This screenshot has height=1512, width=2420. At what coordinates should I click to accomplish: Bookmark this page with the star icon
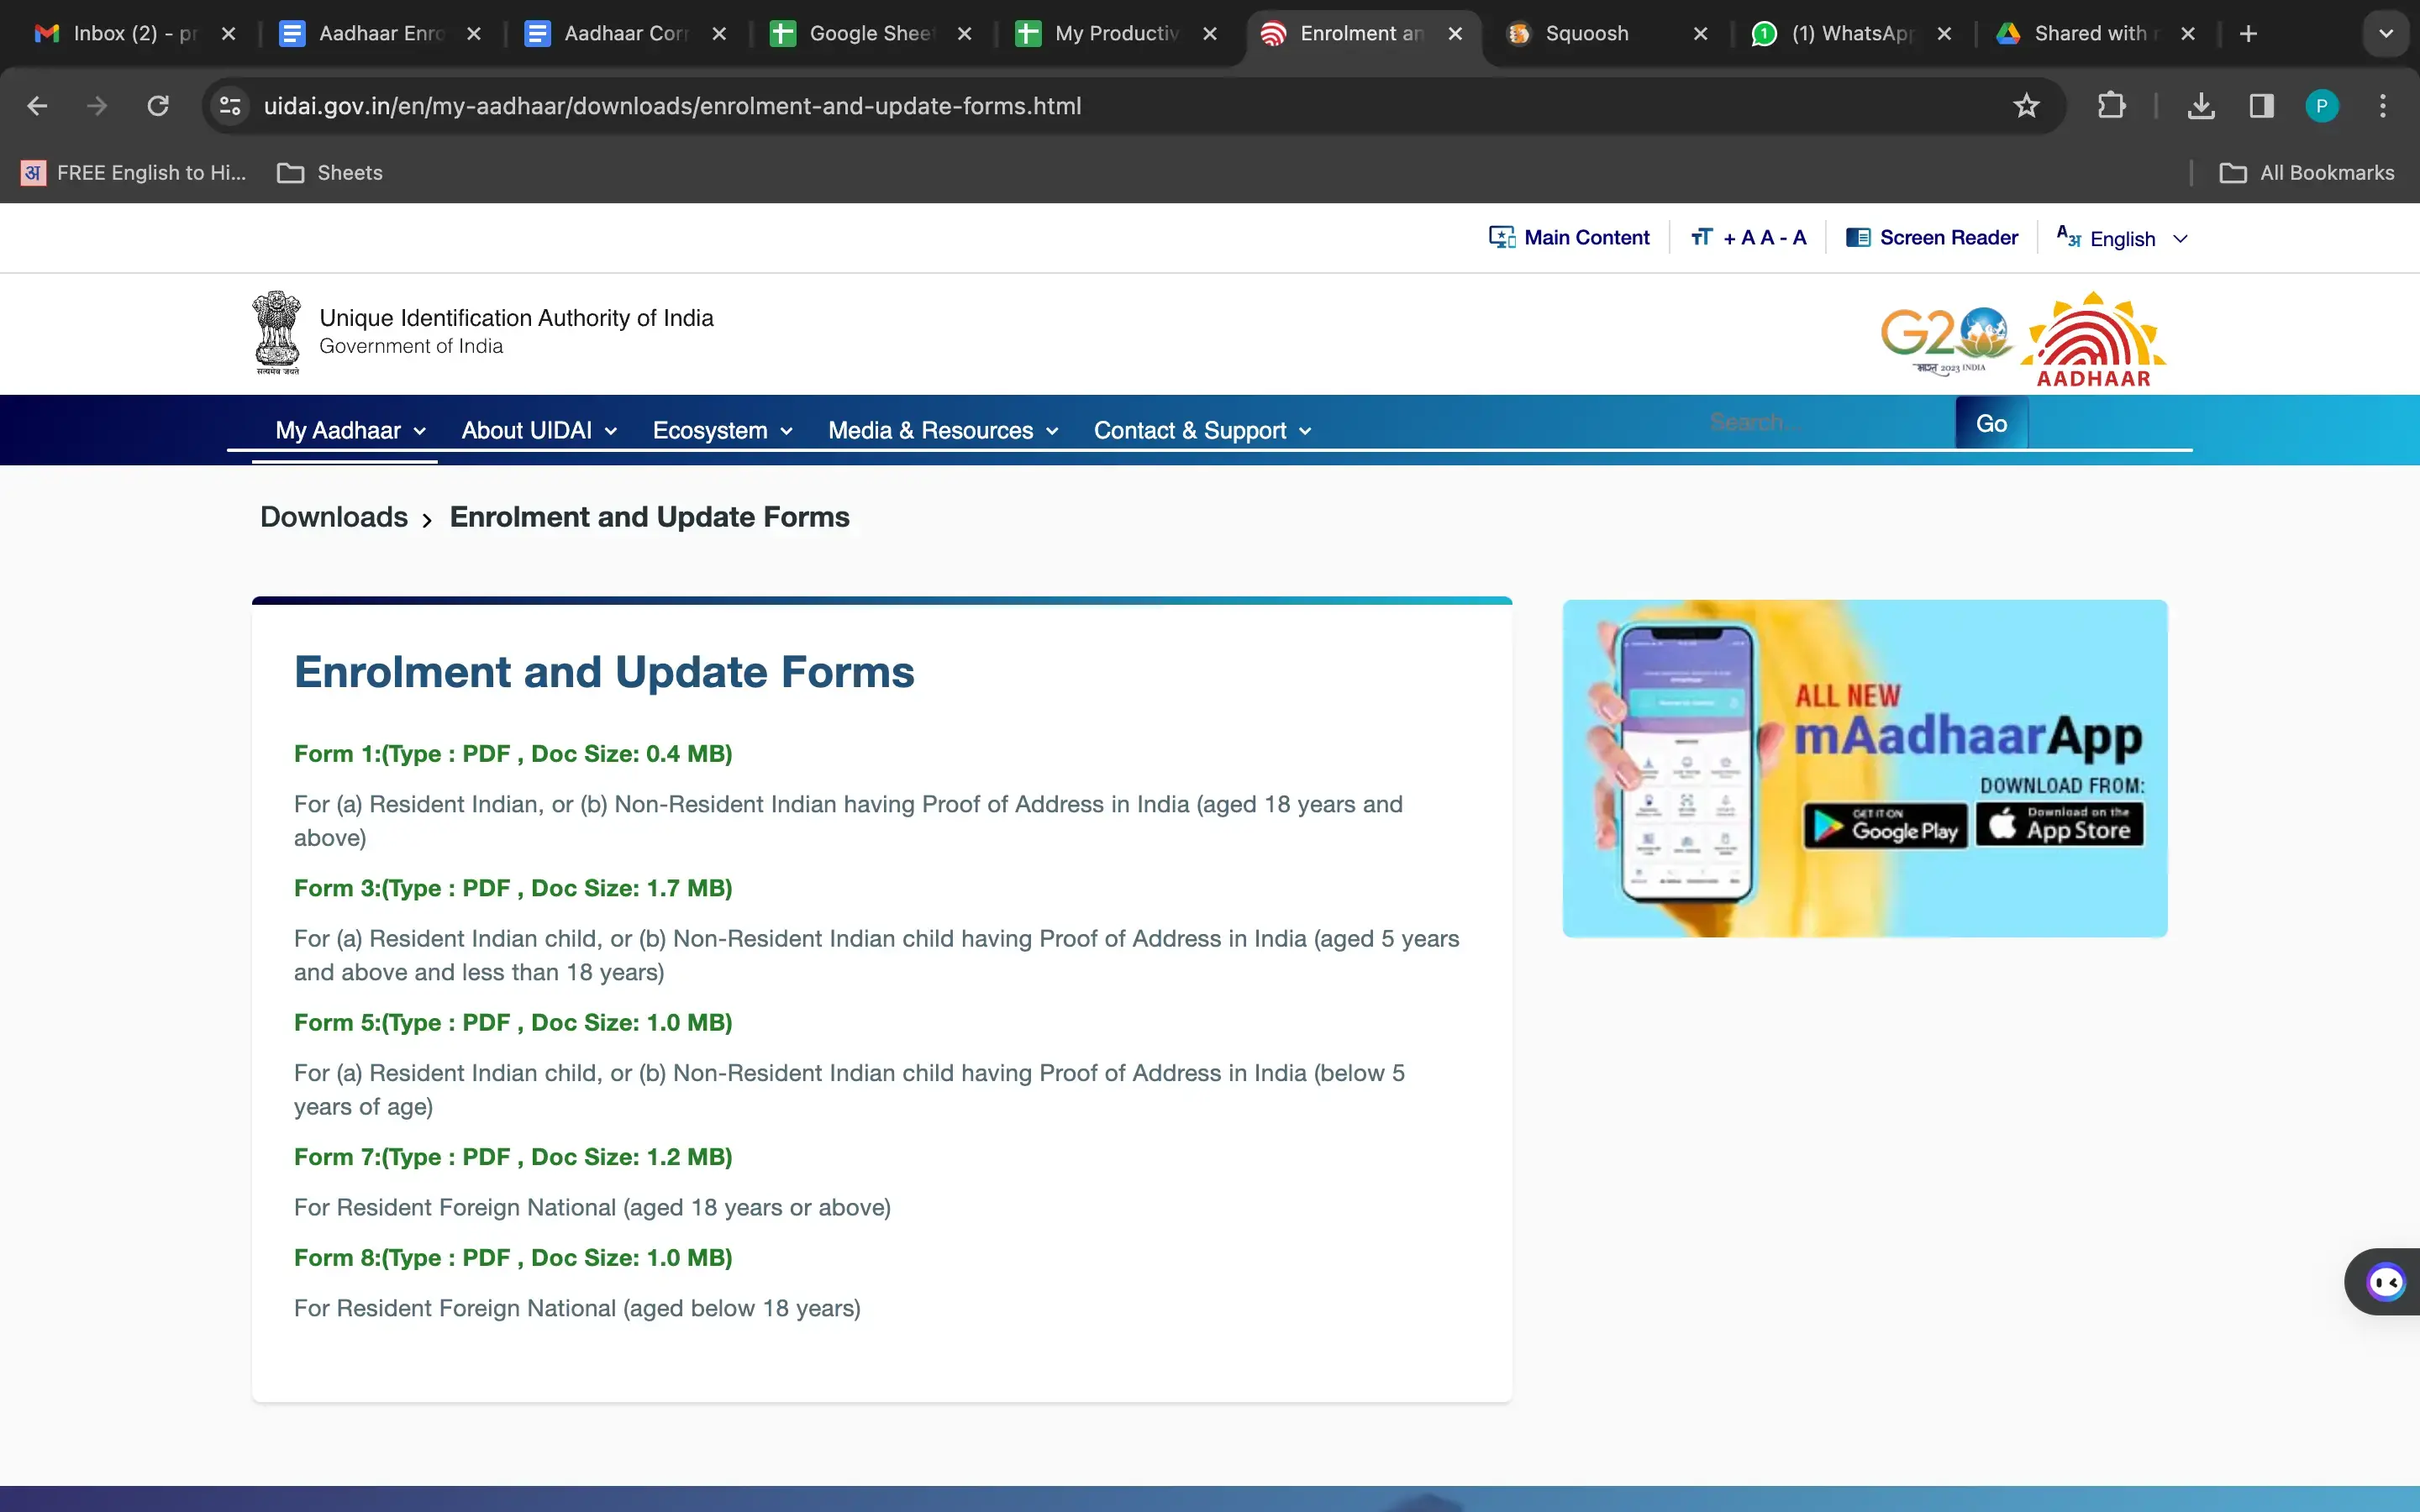click(2026, 105)
